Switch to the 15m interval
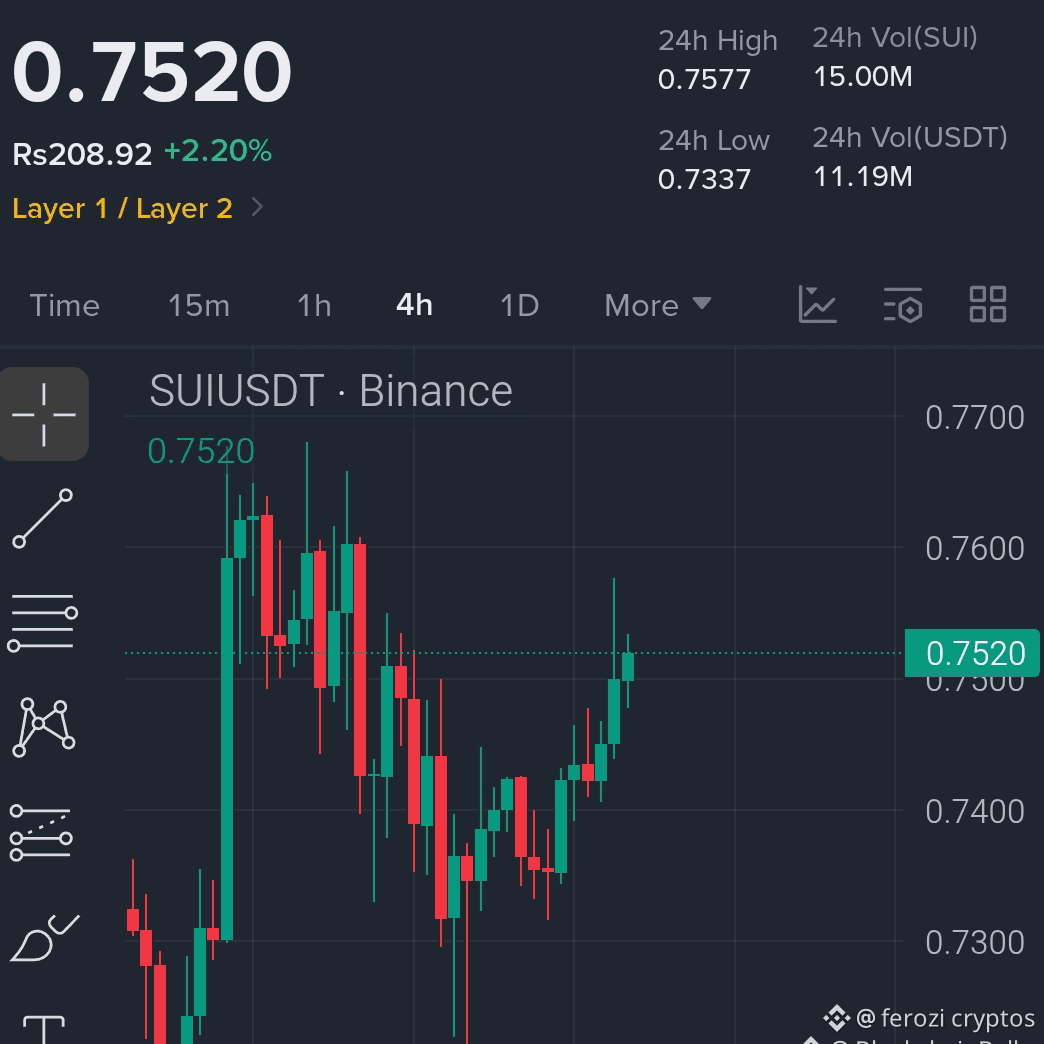 click(198, 306)
